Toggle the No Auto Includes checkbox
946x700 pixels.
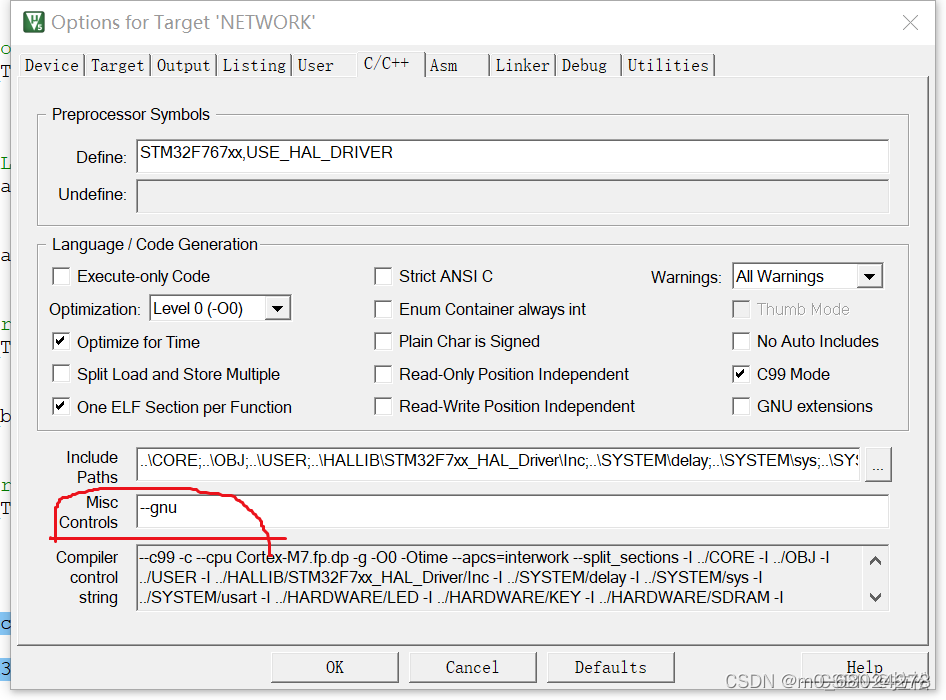pyautogui.click(x=741, y=342)
